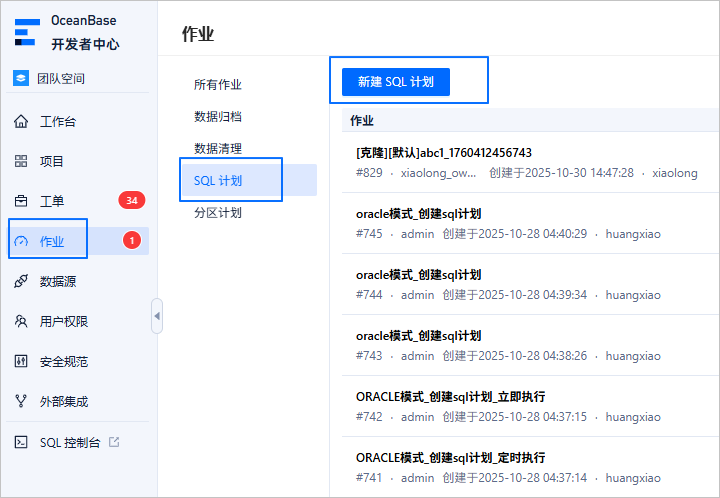Click the gauge icon next to 作业
The image size is (720, 498).
(21, 241)
